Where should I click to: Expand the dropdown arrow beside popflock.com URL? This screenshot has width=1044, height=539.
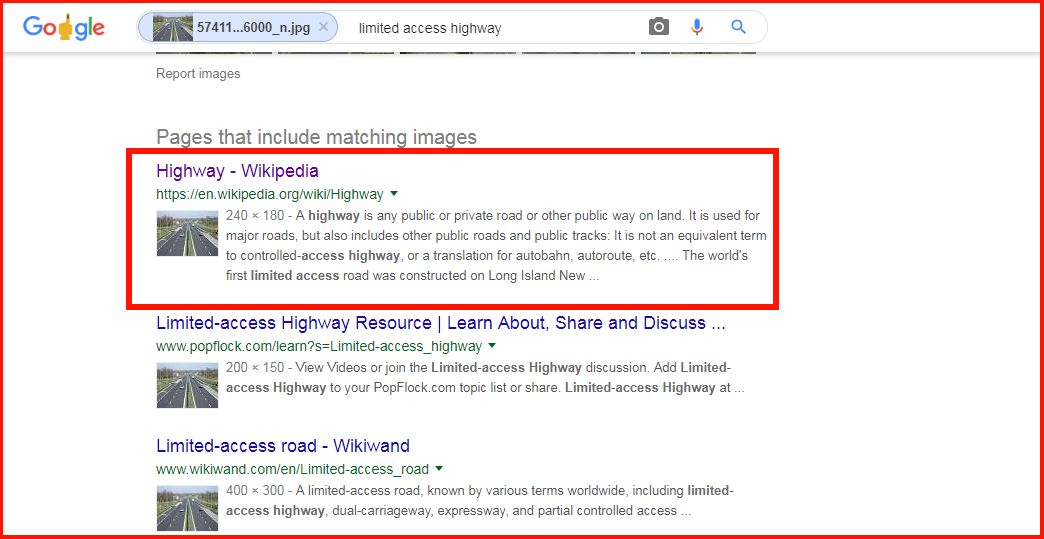point(492,346)
